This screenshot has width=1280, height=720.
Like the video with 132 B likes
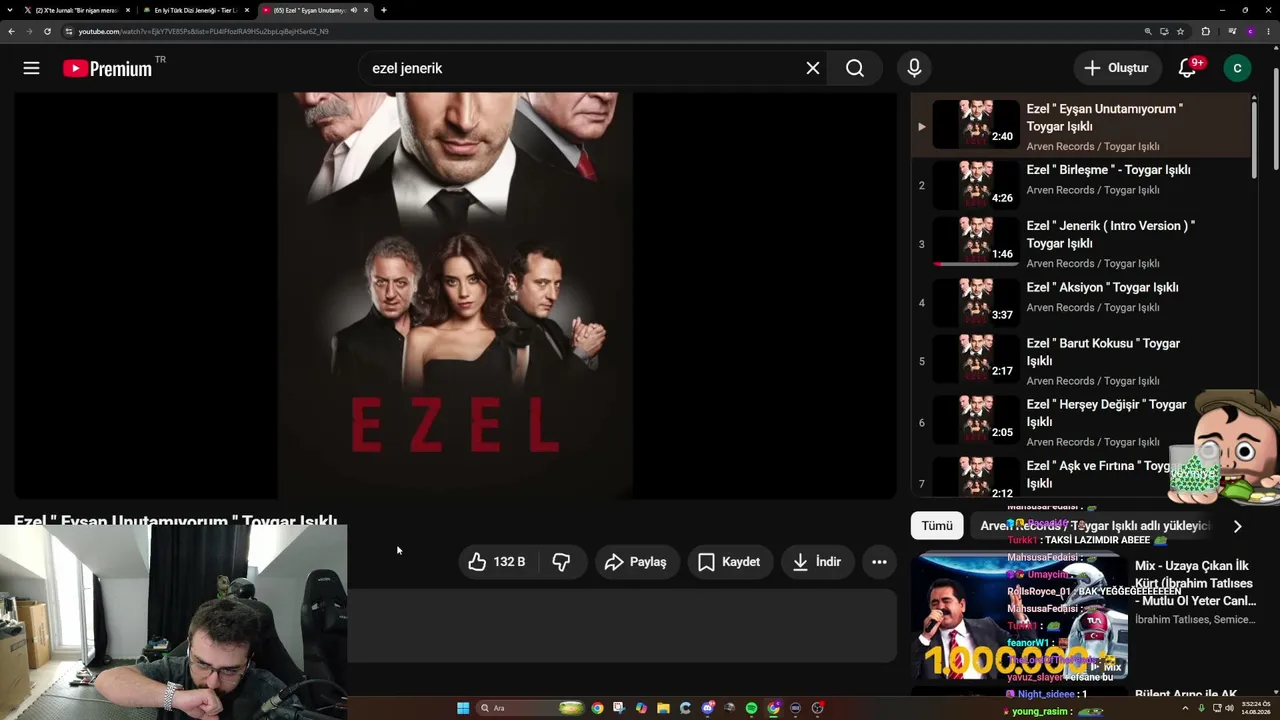(x=496, y=562)
